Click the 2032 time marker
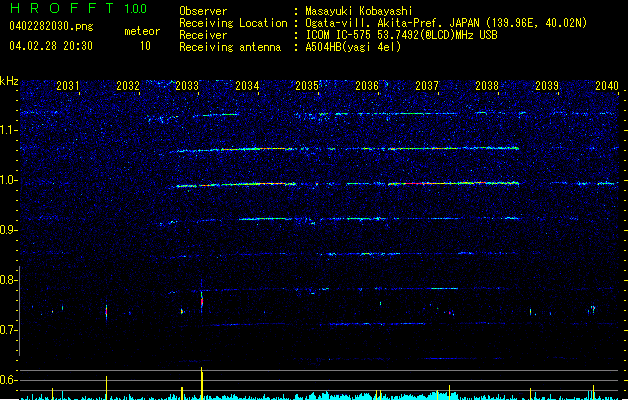The height and width of the screenshot is (400, 629). coord(128,86)
